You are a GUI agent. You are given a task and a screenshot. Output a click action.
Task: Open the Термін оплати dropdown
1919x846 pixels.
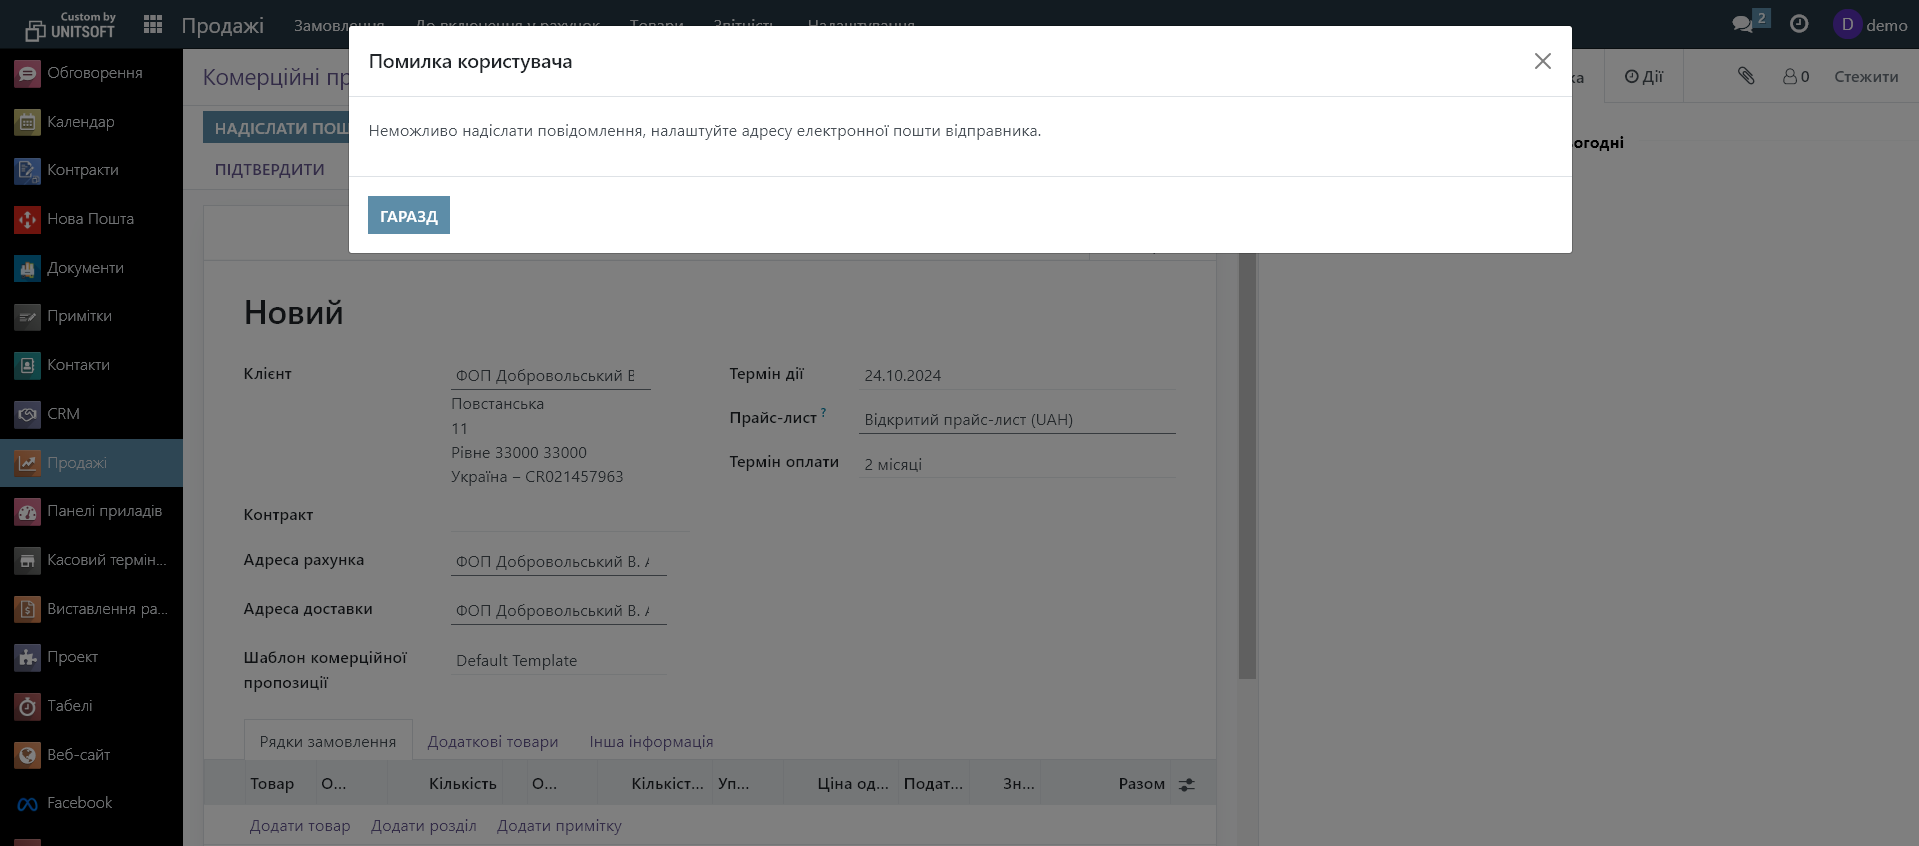point(1016,465)
